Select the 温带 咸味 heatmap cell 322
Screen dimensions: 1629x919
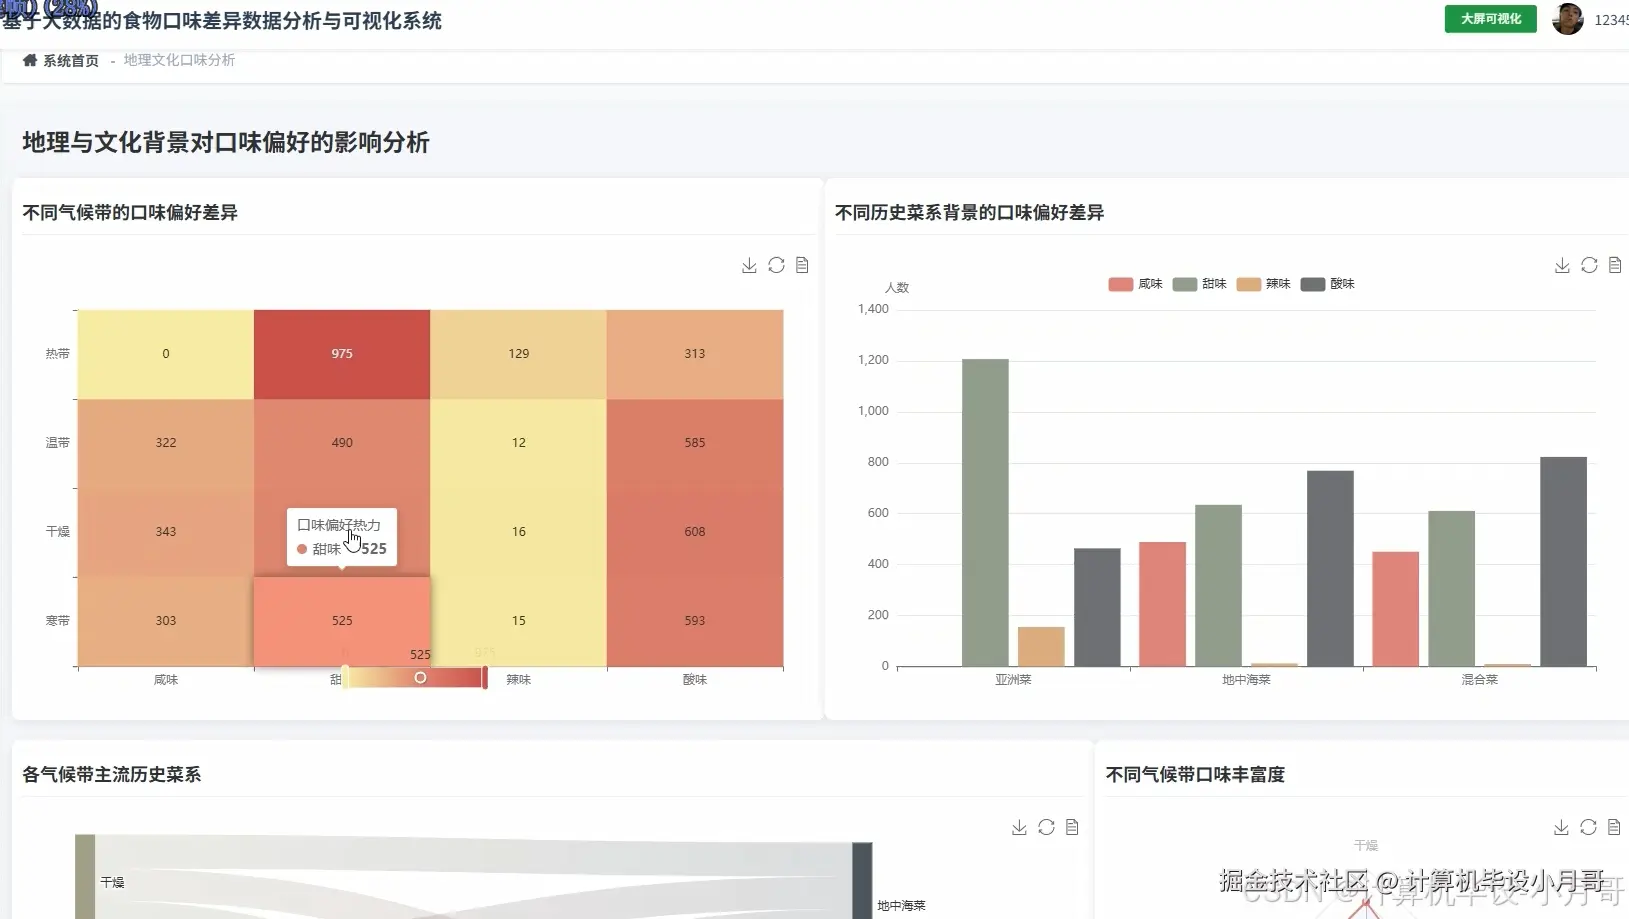coord(166,443)
